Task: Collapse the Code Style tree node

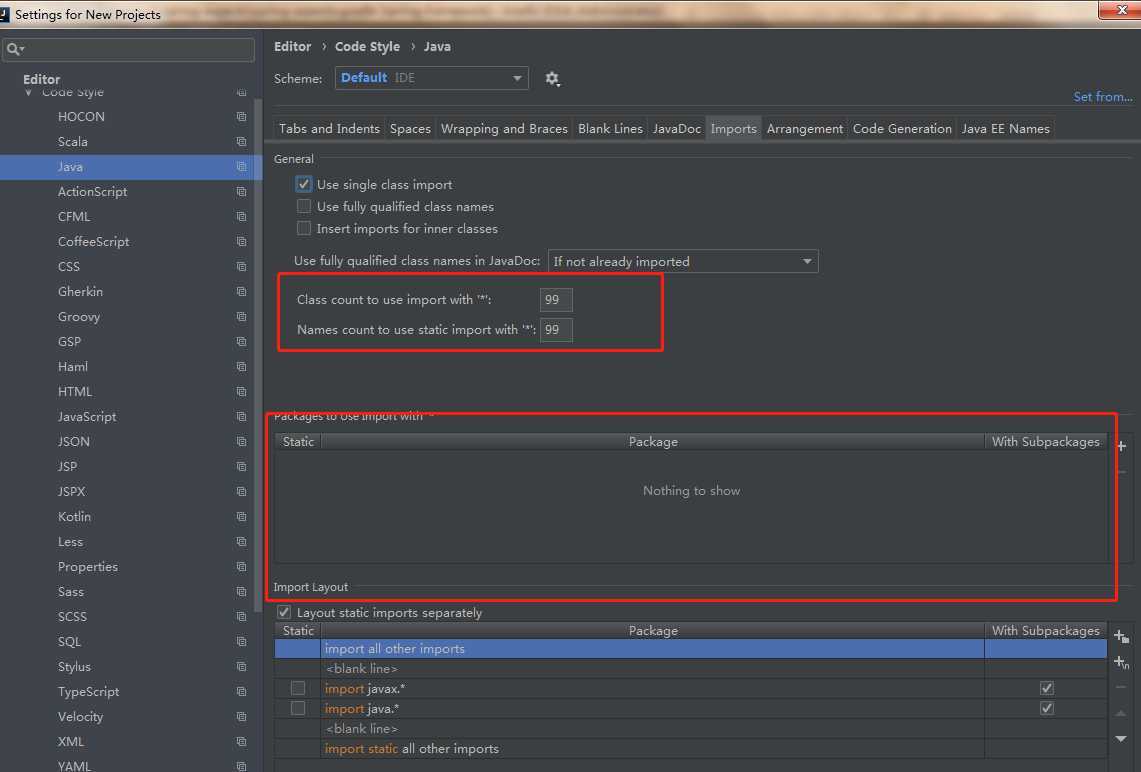Action: (28, 92)
